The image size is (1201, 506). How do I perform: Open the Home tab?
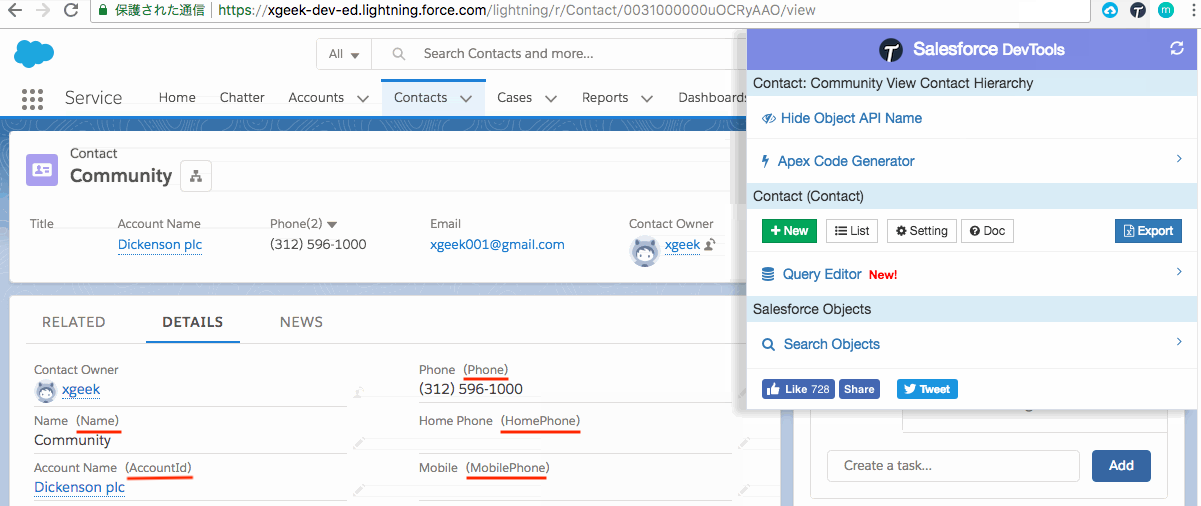pyautogui.click(x=177, y=98)
